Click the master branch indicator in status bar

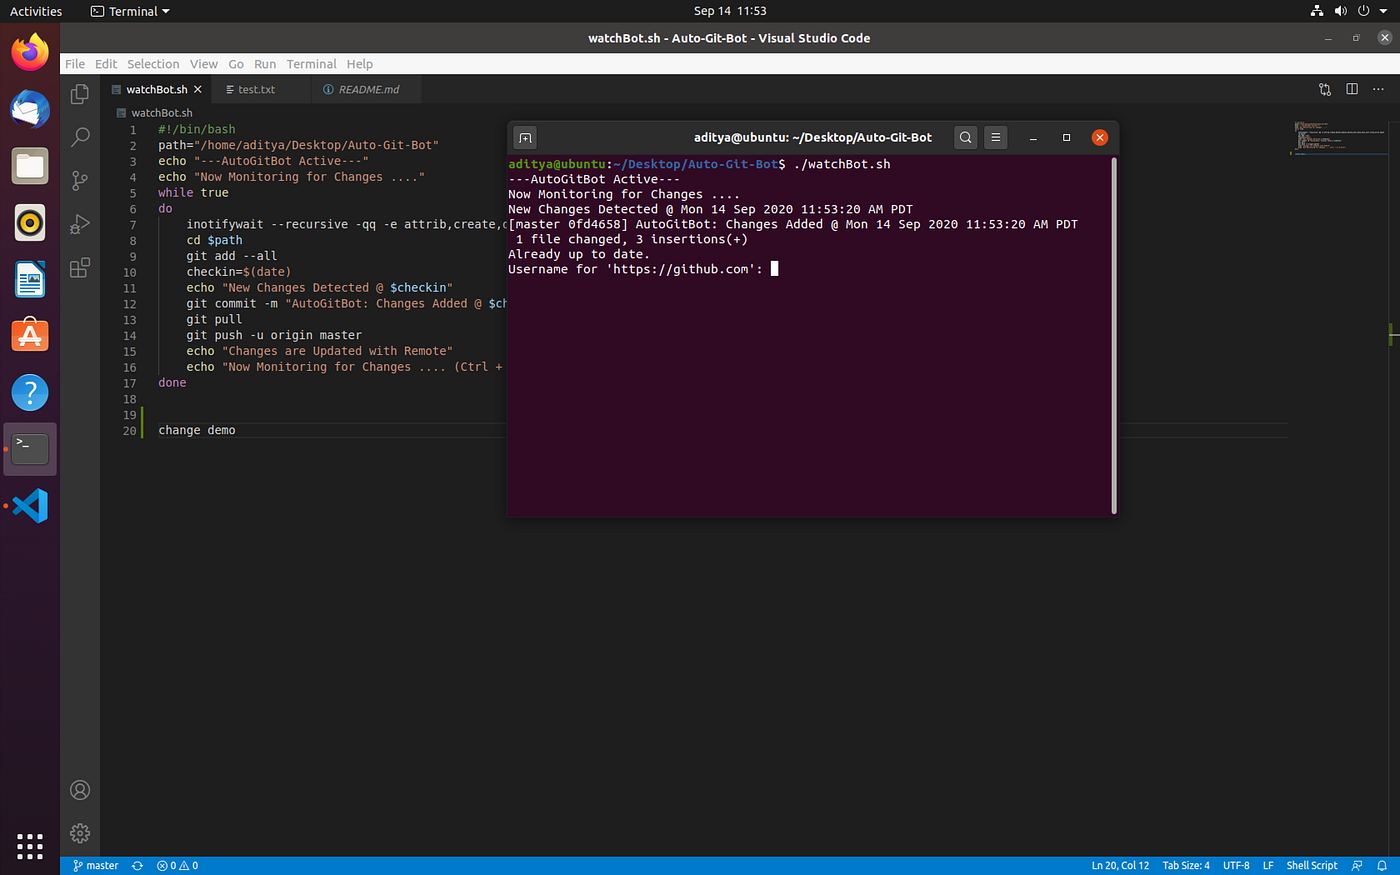[x=96, y=866]
